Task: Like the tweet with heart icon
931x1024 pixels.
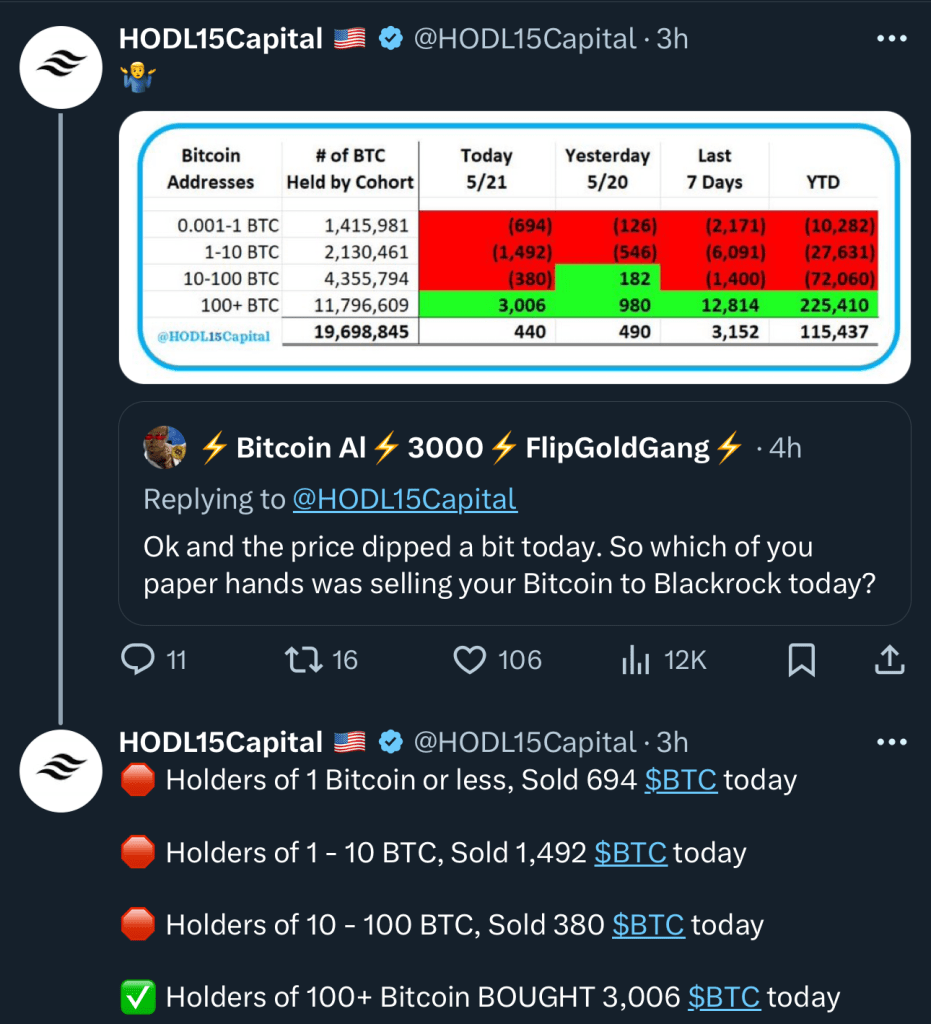Action: (470, 659)
